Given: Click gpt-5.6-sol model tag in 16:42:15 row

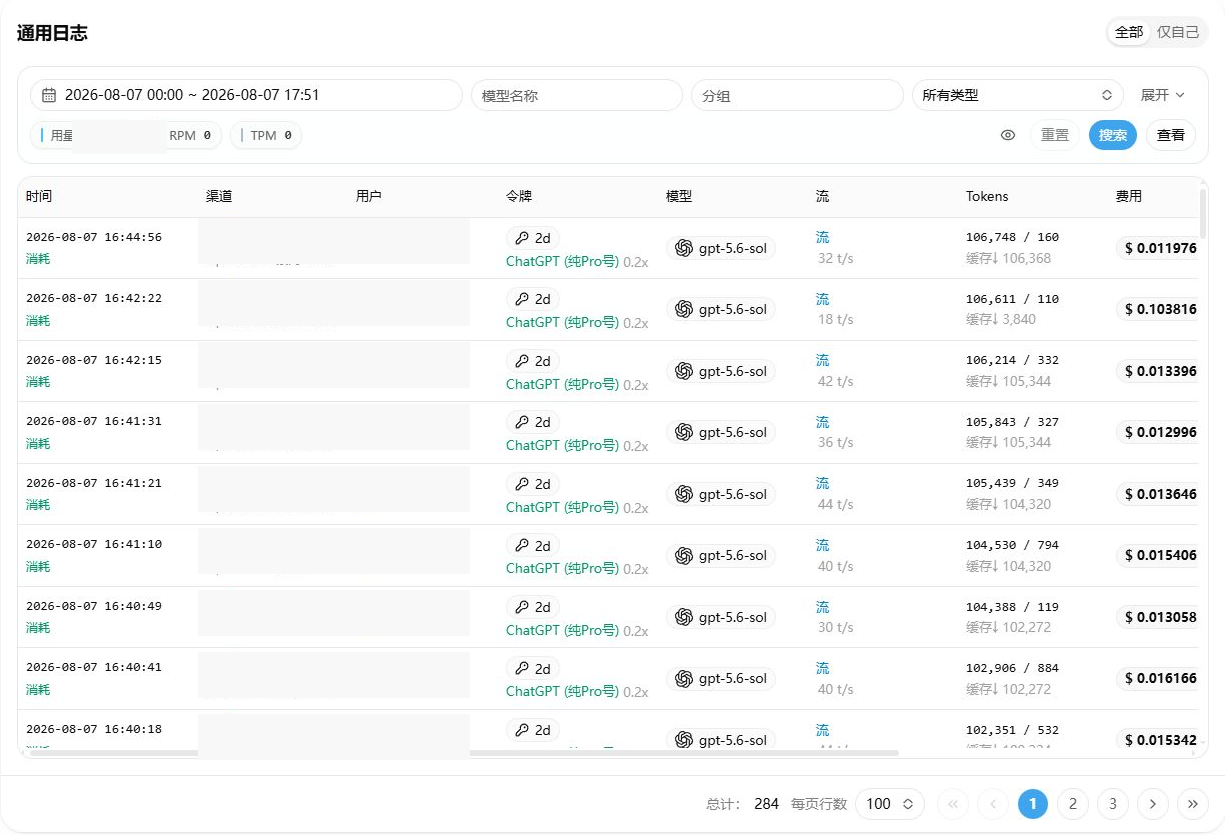Looking at the screenshot, I should pyautogui.click(x=721, y=371).
